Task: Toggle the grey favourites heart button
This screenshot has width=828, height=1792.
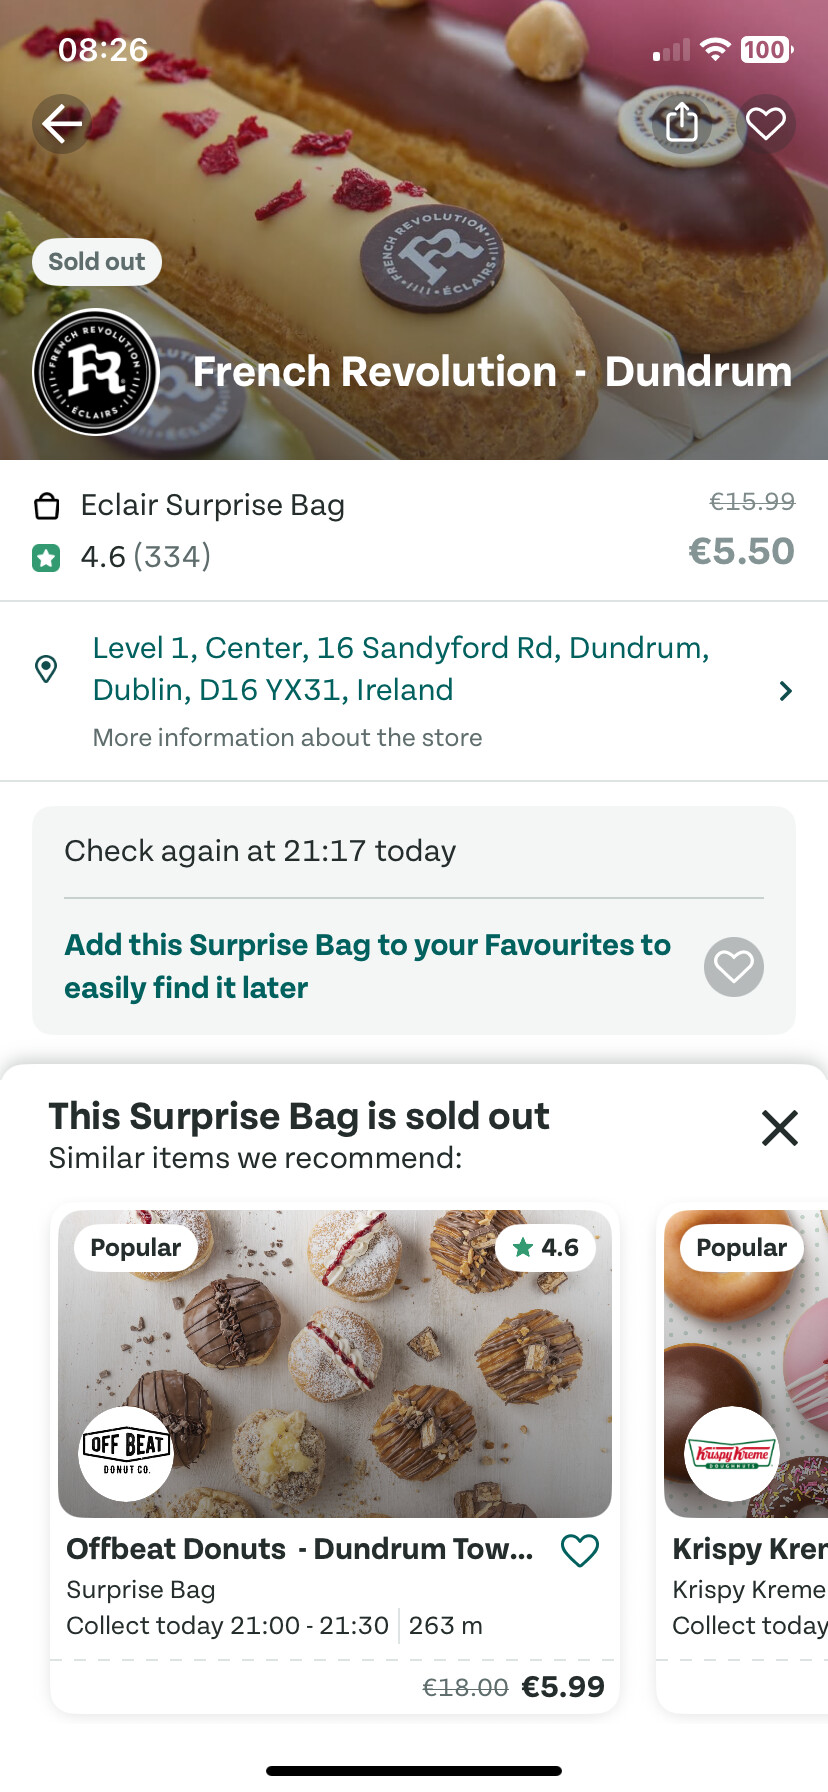Action: point(734,967)
